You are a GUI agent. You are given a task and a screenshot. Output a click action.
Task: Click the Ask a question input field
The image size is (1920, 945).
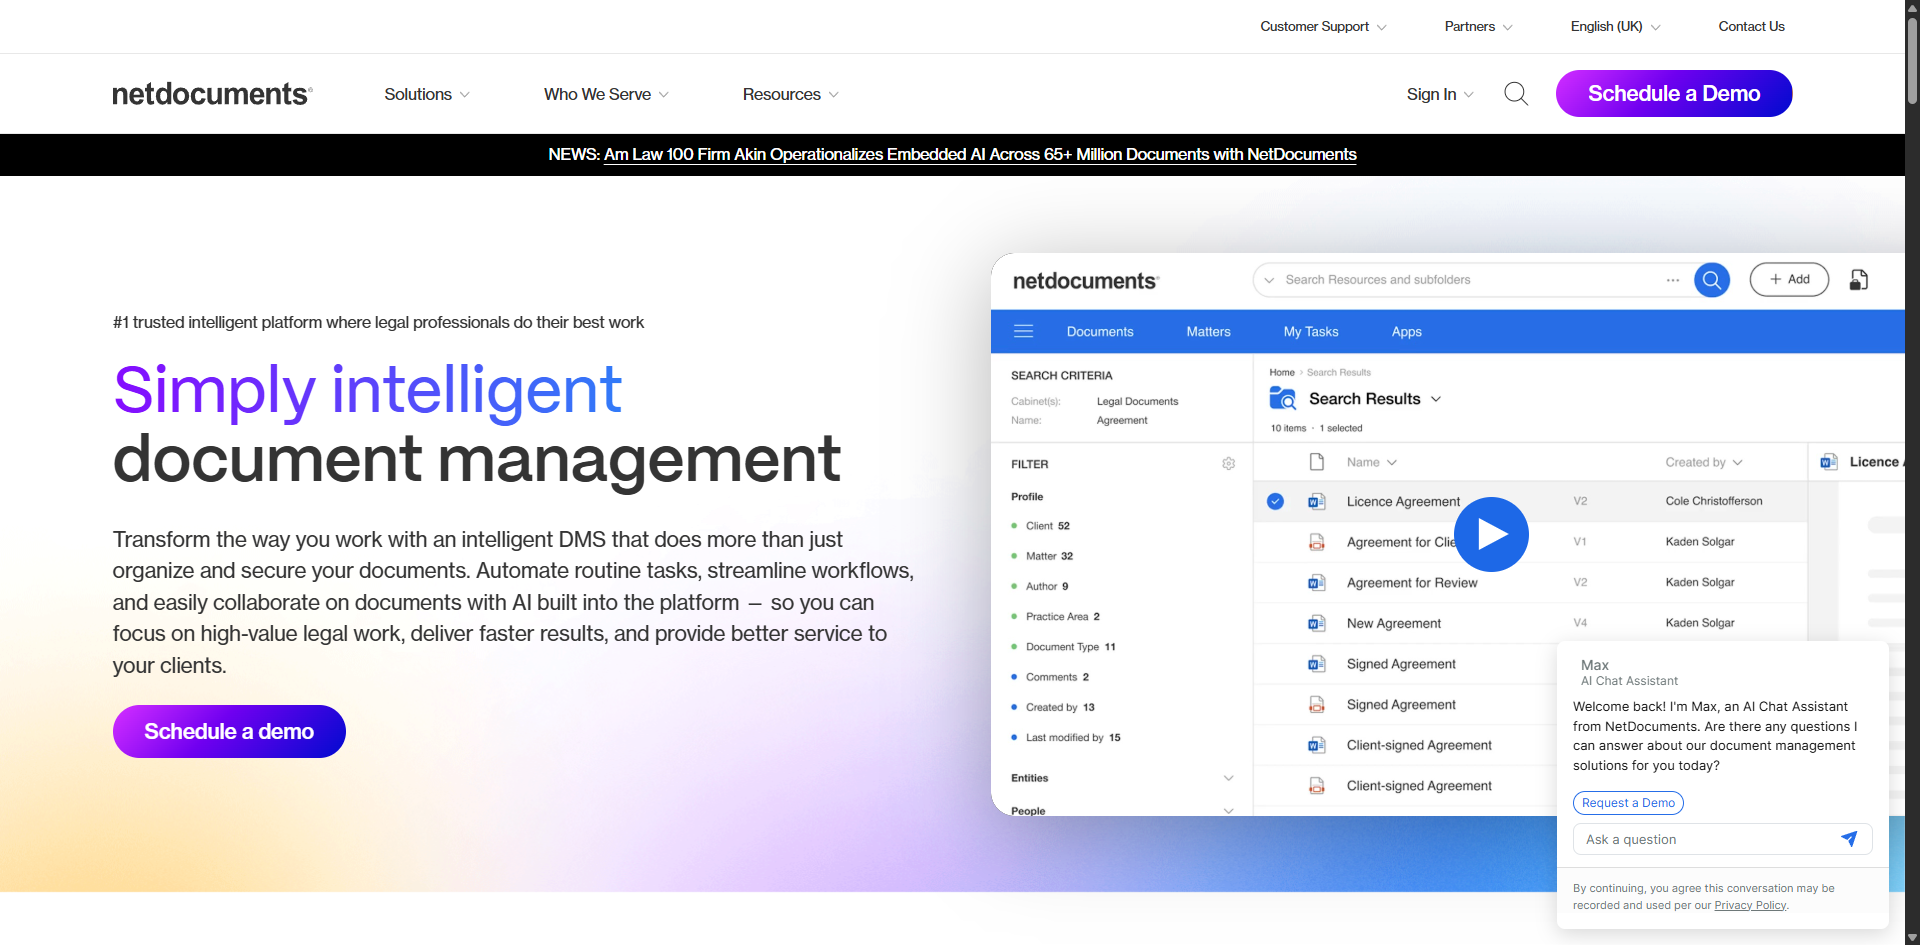(x=1690, y=839)
